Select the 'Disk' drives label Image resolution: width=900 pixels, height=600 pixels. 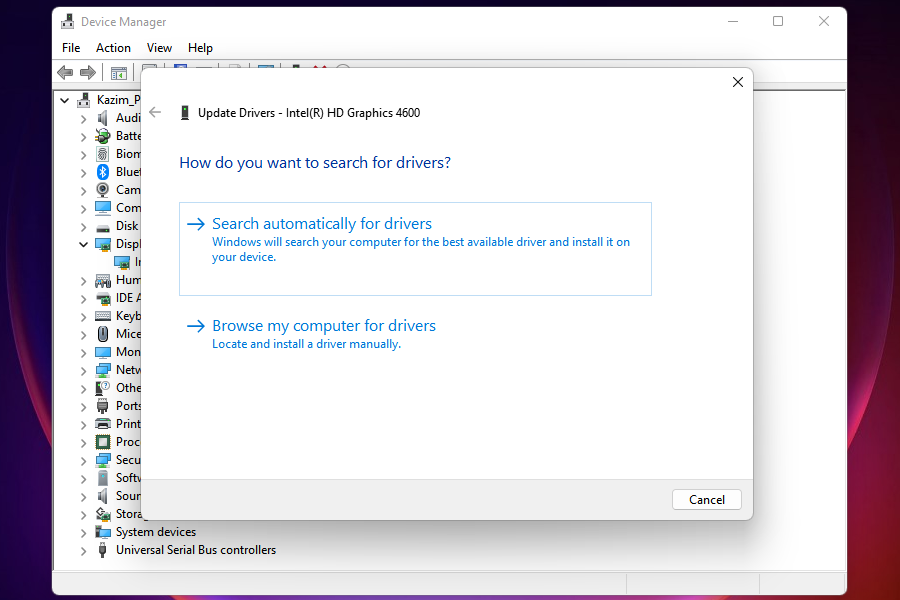[x=127, y=226]
